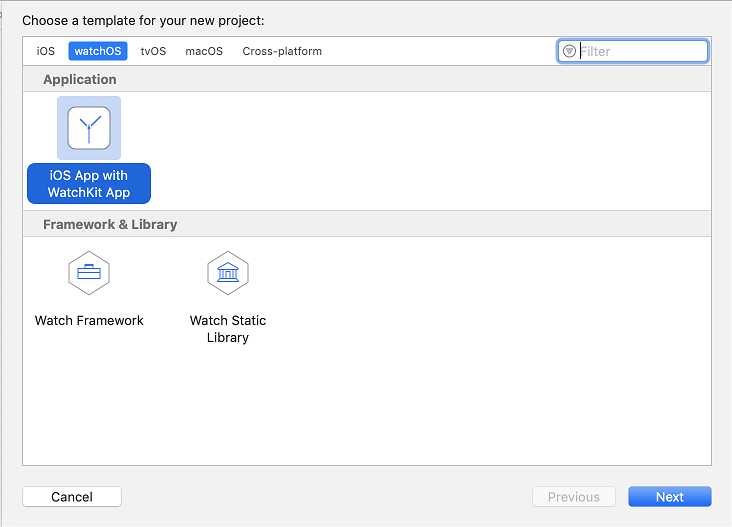Image resolution: width=732 pixels, height=527 pixels.
Task: Select the 'Watch Static Library' text label
Action: point(228,329)
